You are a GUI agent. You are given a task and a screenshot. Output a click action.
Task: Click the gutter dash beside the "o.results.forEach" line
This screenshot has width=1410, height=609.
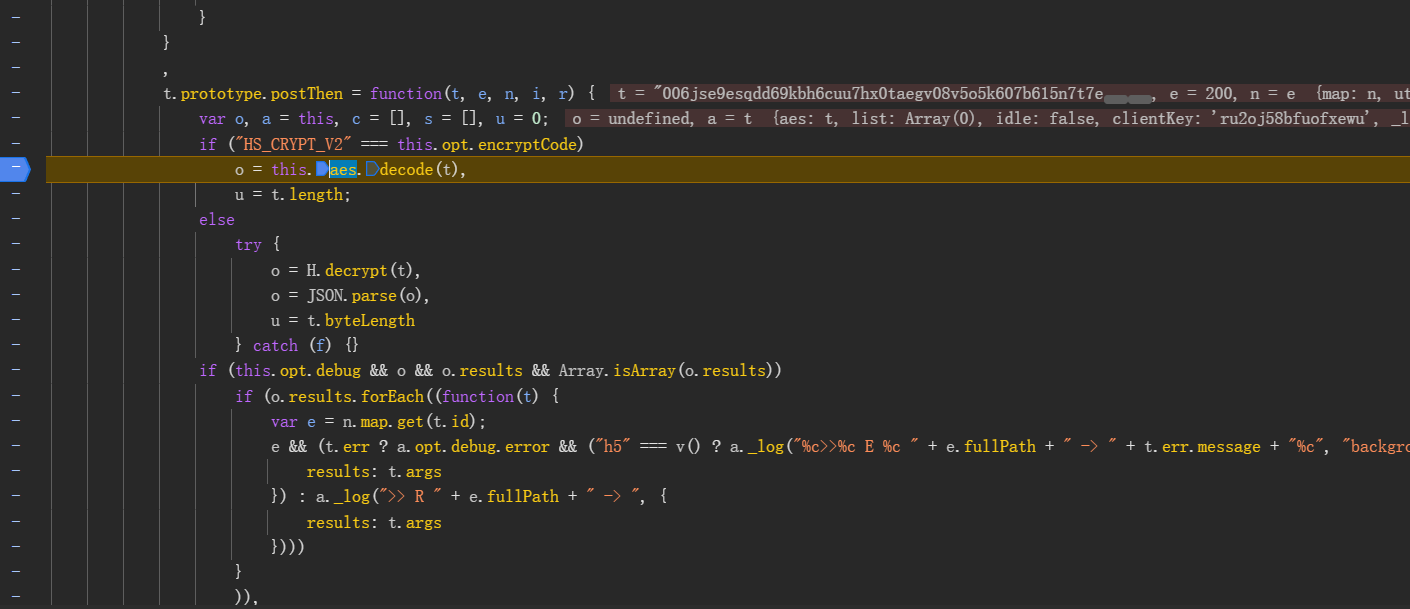tap(16, 396)
